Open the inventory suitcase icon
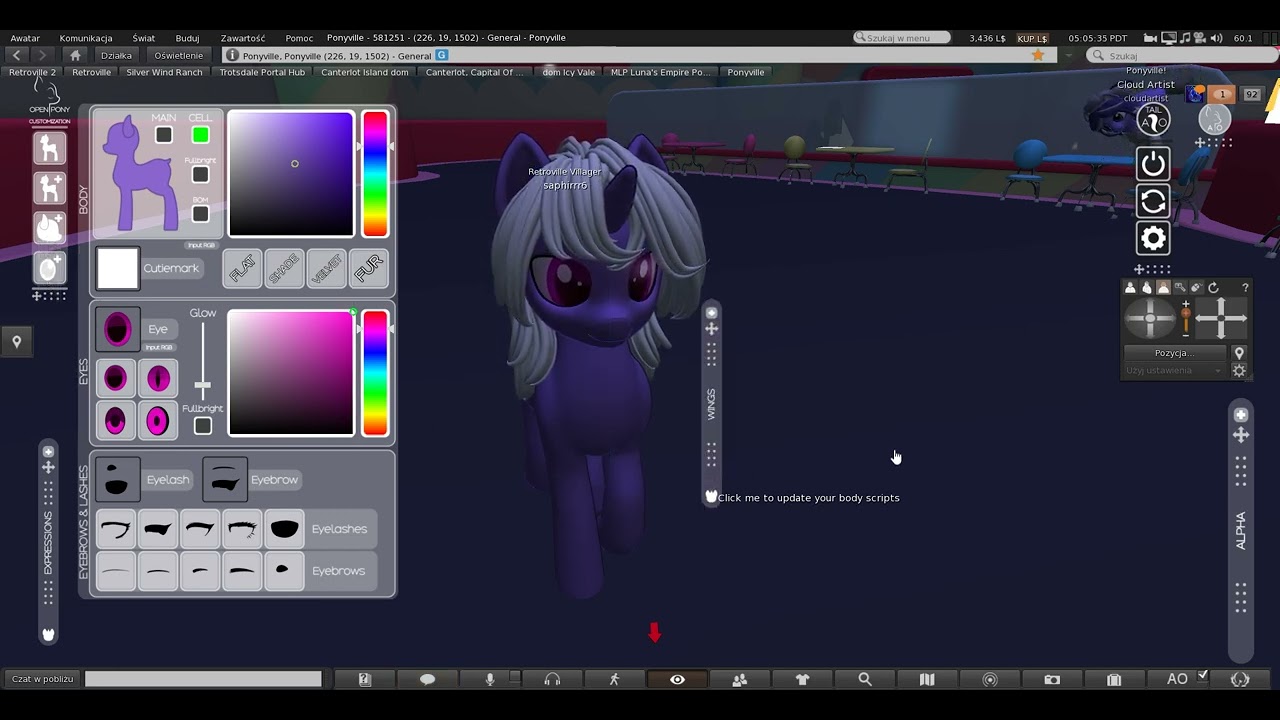Viewport: 1280px width, 720px height. (1114, 679)
